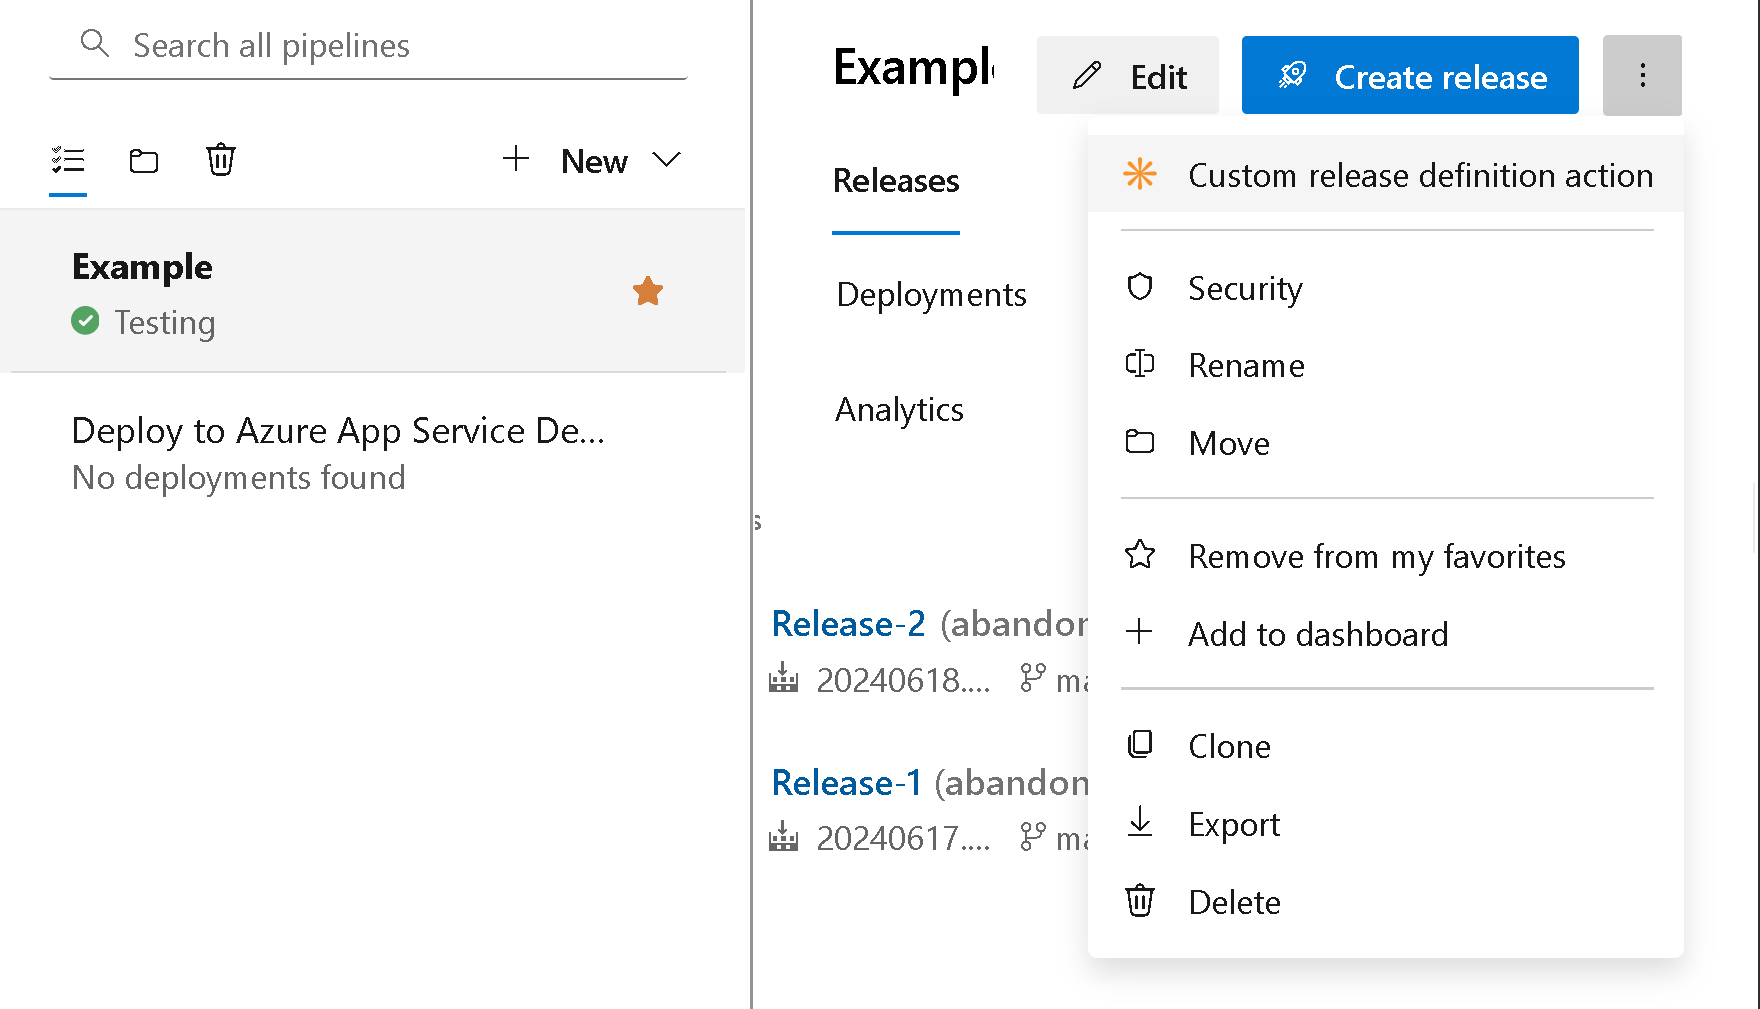The height and width of the screenshot is (1009, 1760).
Task: Click the search magnifier icon
Action: pos(95,44)
